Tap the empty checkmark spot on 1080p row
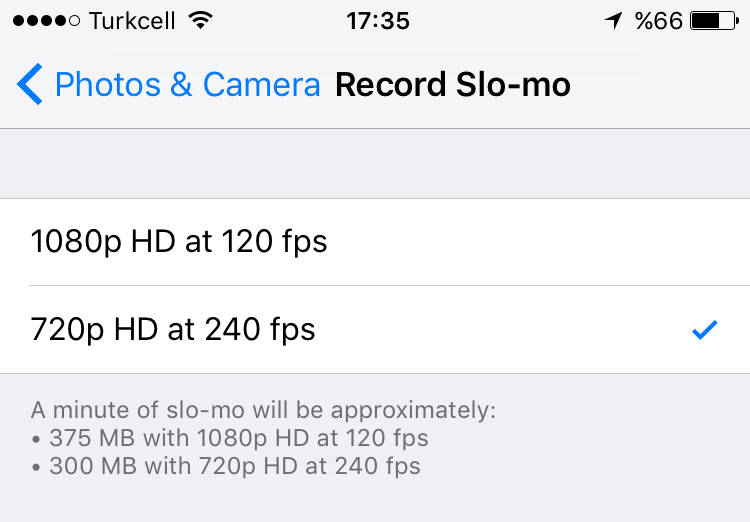The width and height of the screenshot is (750, 522). coord(705,242)
